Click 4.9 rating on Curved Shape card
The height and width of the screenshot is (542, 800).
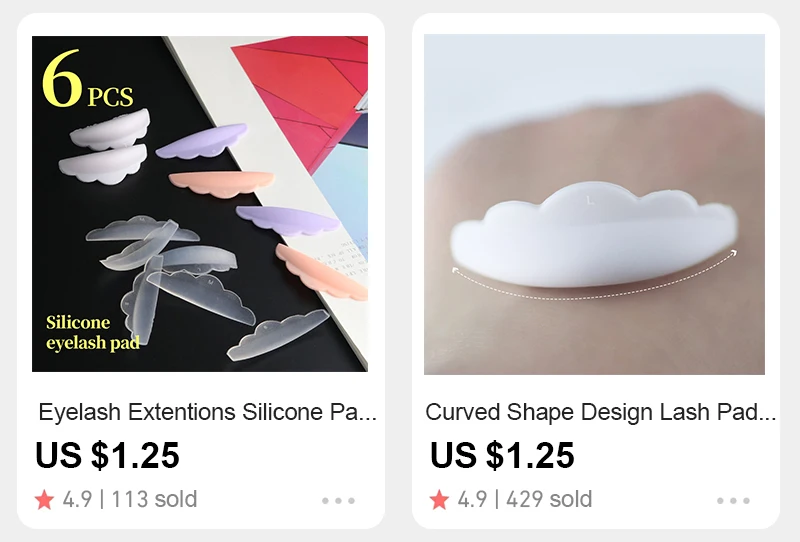472,500
